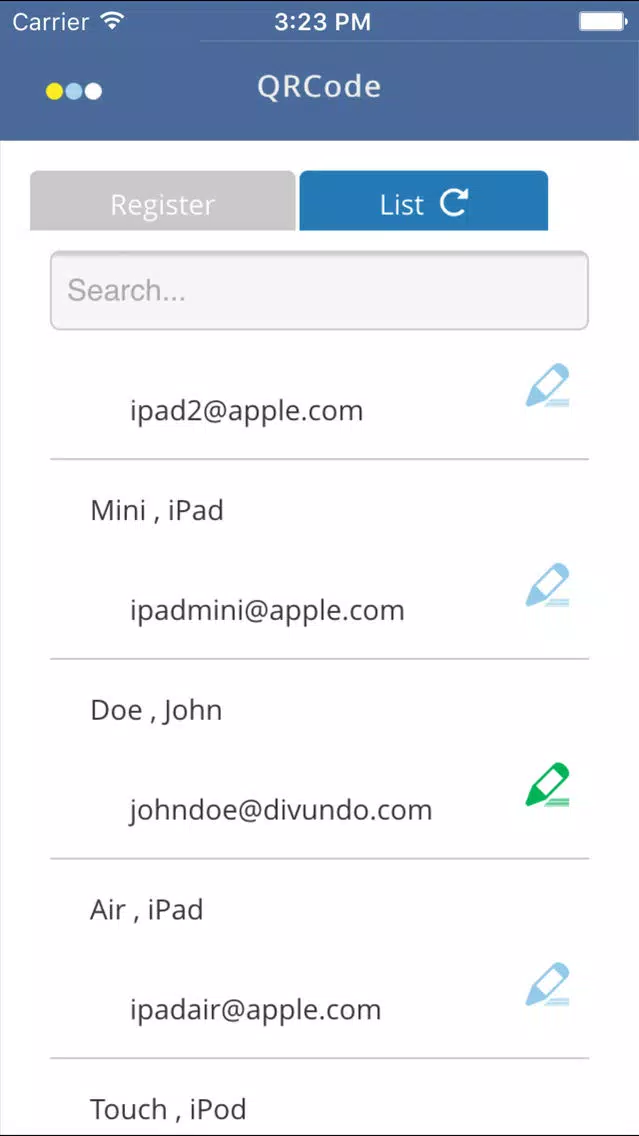
Task: Select the List tab
Action: [424, 201]
